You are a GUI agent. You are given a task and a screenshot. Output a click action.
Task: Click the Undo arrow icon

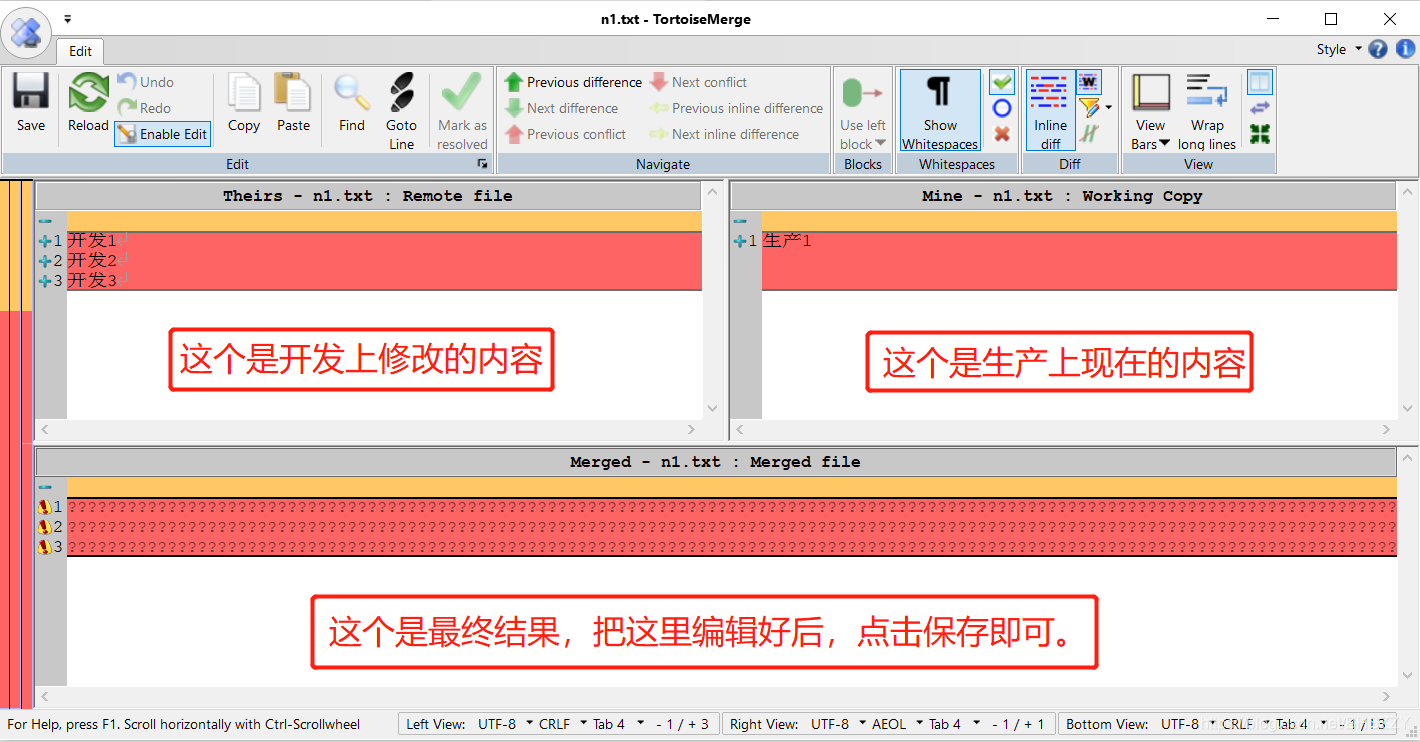(x=126, y=82)
